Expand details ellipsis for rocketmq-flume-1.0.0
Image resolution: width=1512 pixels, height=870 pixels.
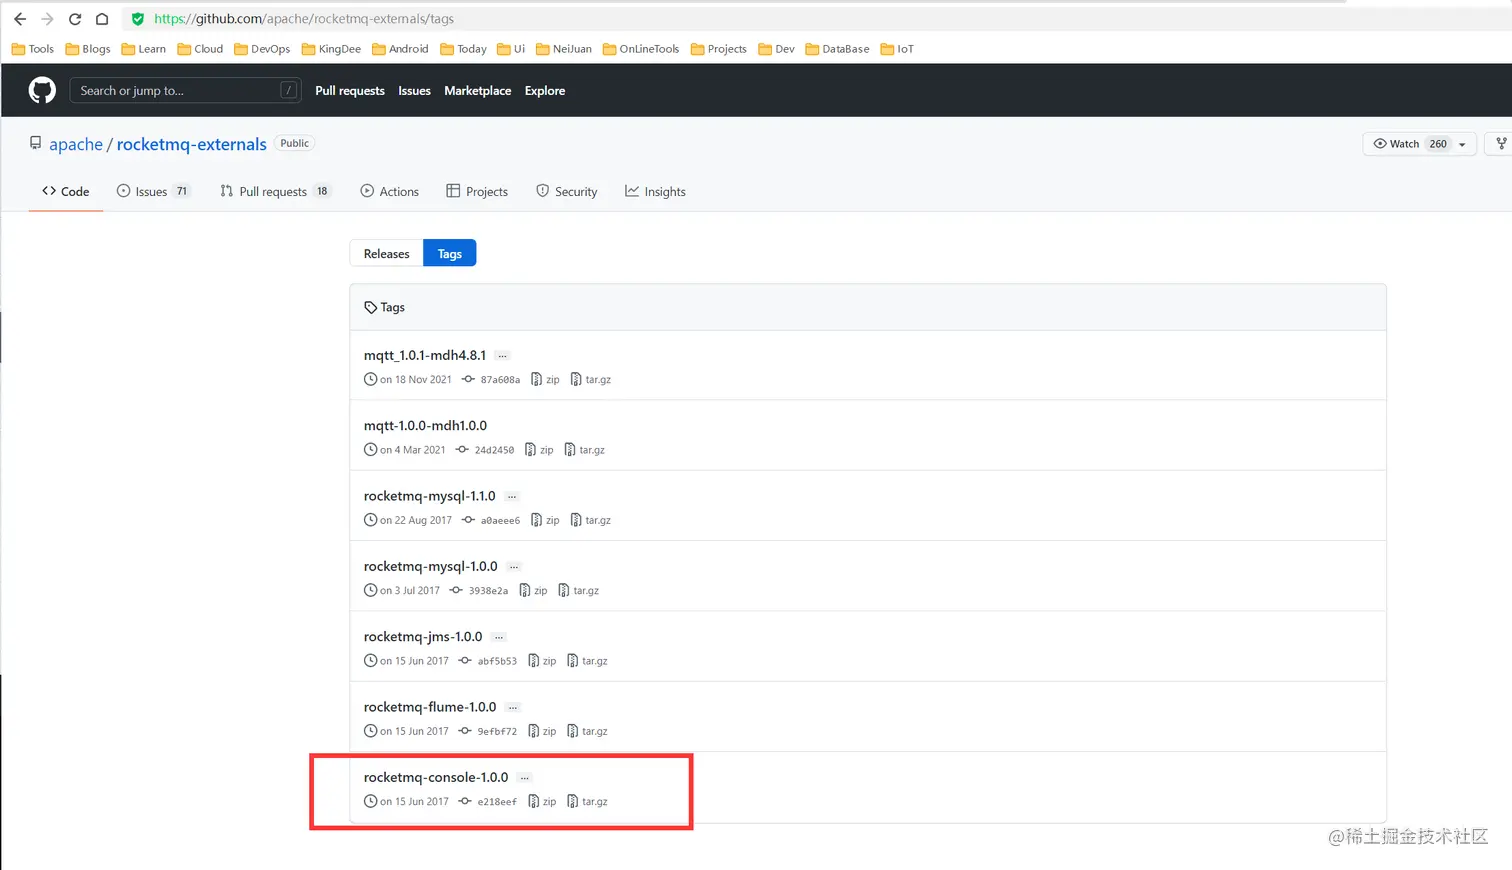(513, 708)
